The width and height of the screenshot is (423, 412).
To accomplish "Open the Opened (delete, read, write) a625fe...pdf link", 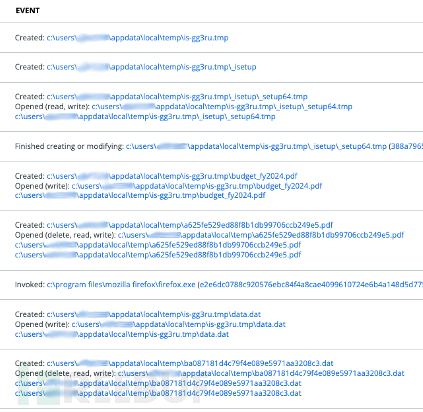I will [261, 235].
